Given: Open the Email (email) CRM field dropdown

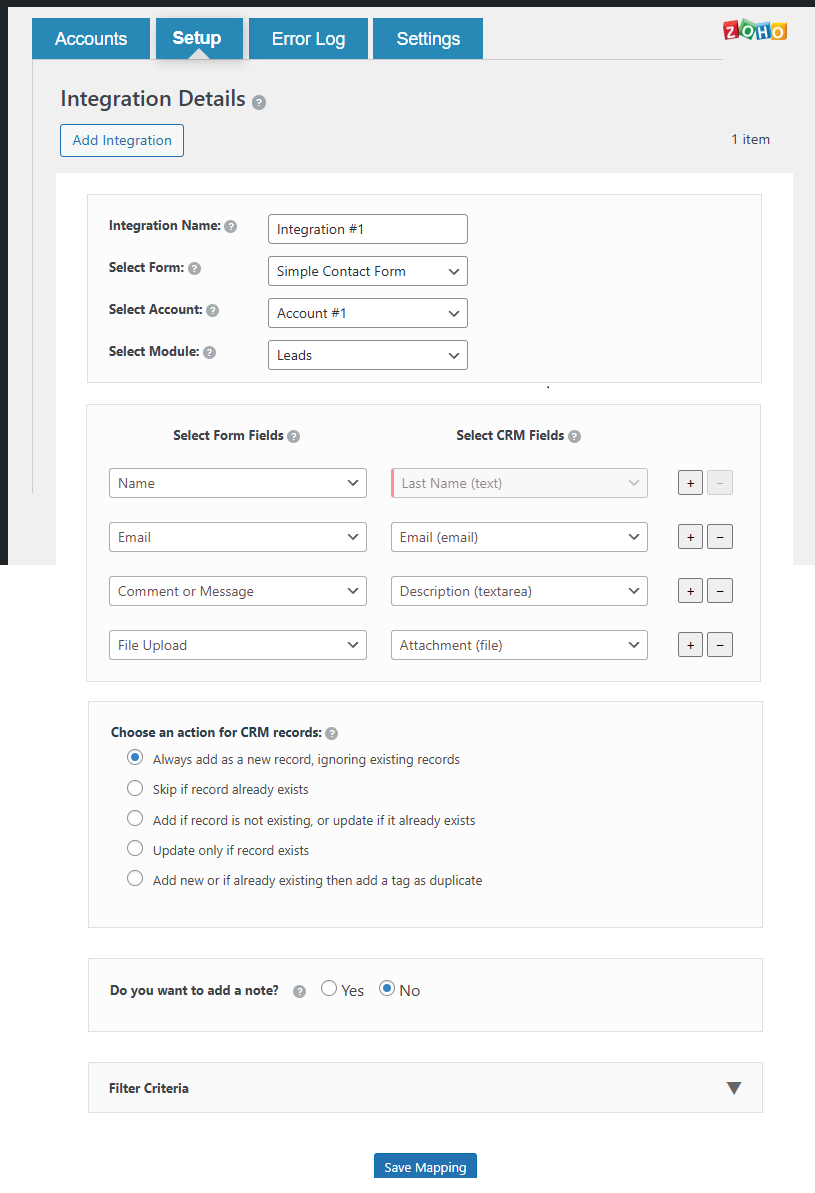Looking at the screenshot, I should click(x=519, y=537).
